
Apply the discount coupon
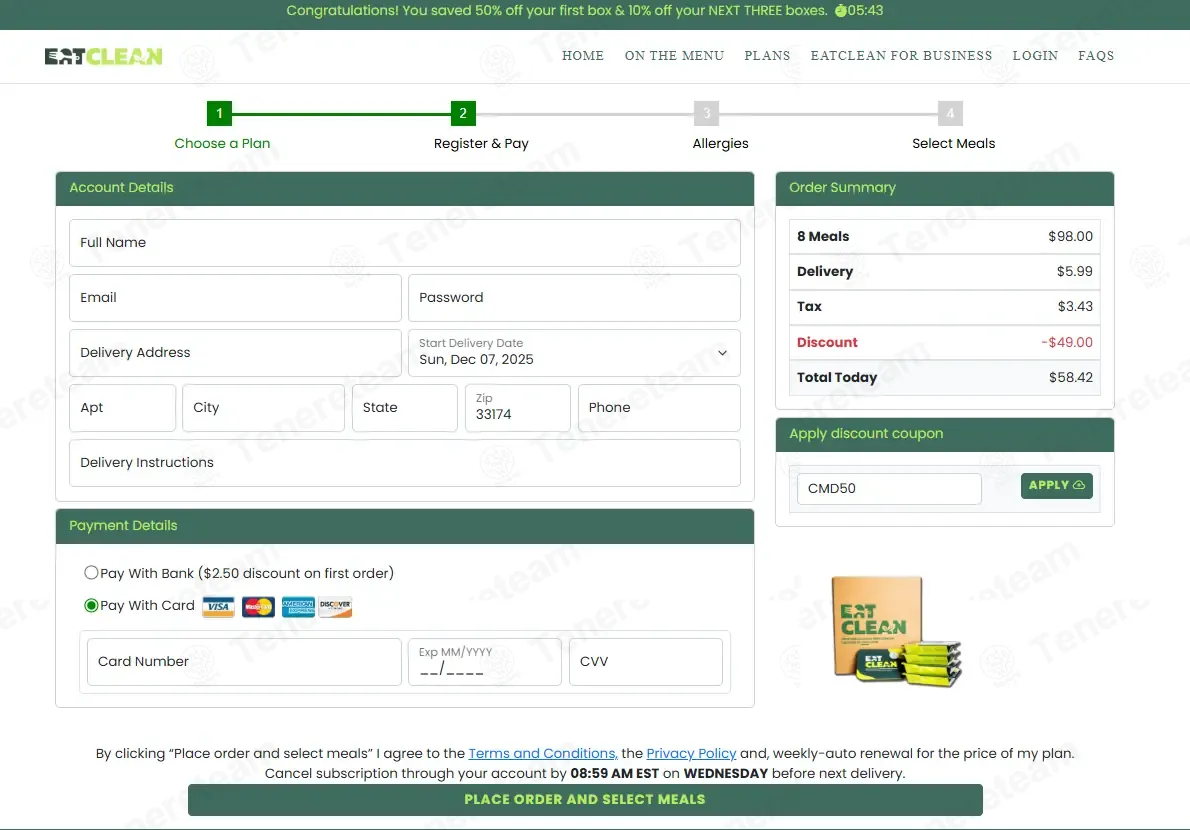tap(1056, 486)
